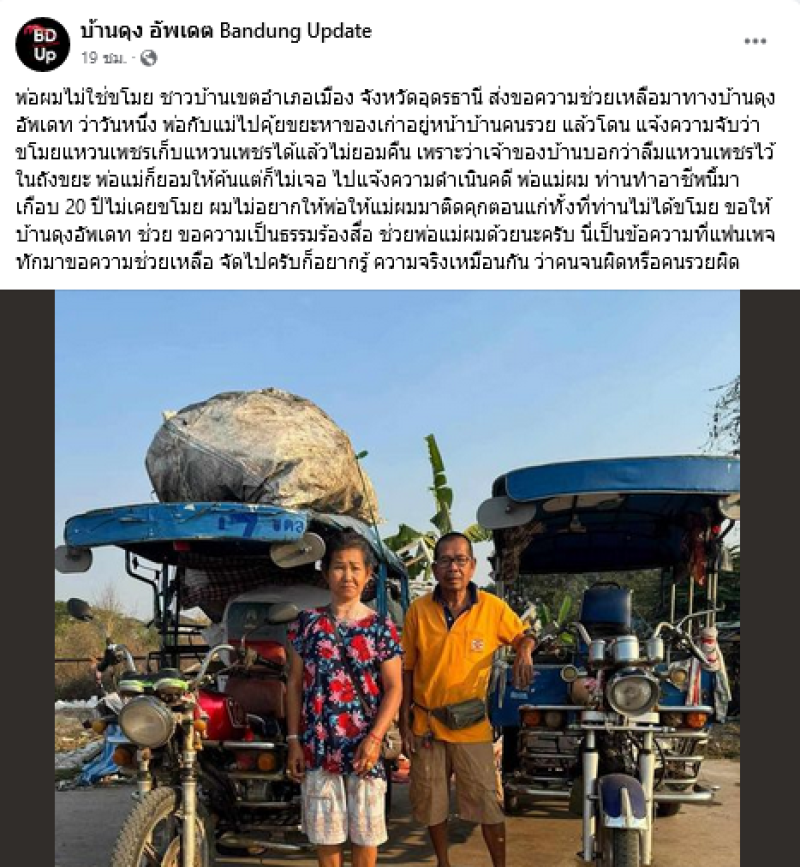The width and height of the screenshot is (800, 867).
Task: Click the dark margin right of the photo
Action: (x=770, y=578)
